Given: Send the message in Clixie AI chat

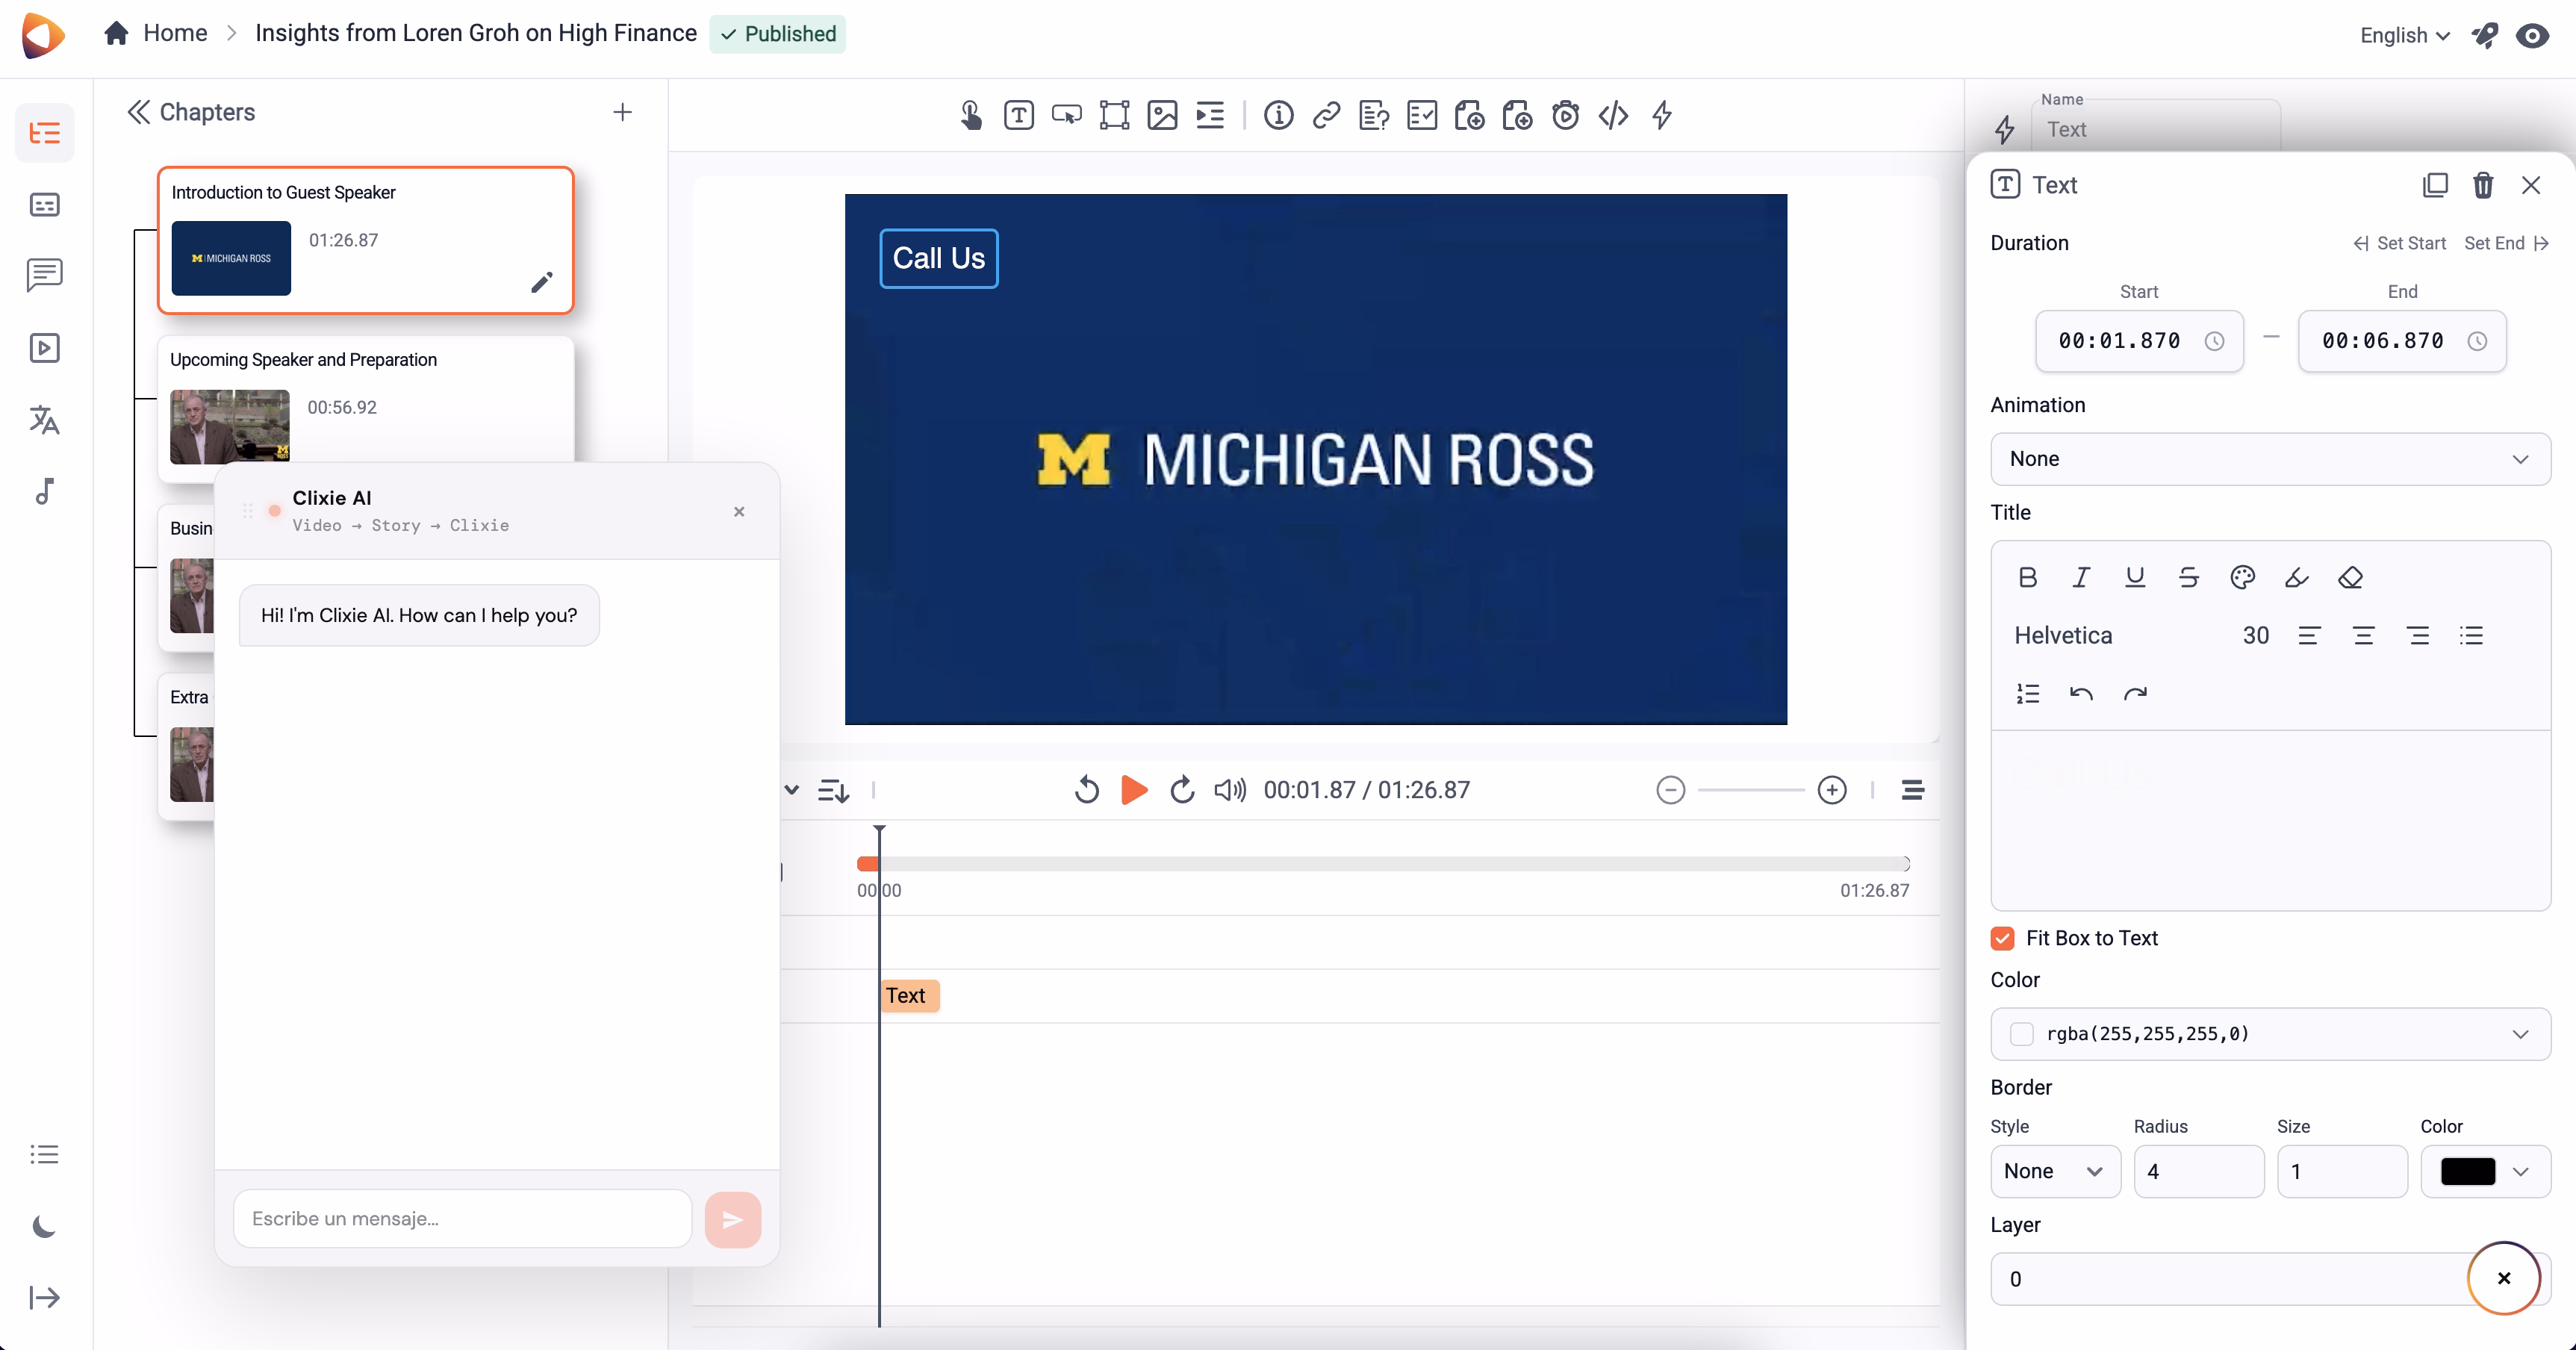Looking at the screenshot, I should click(x=732, y=1219).
